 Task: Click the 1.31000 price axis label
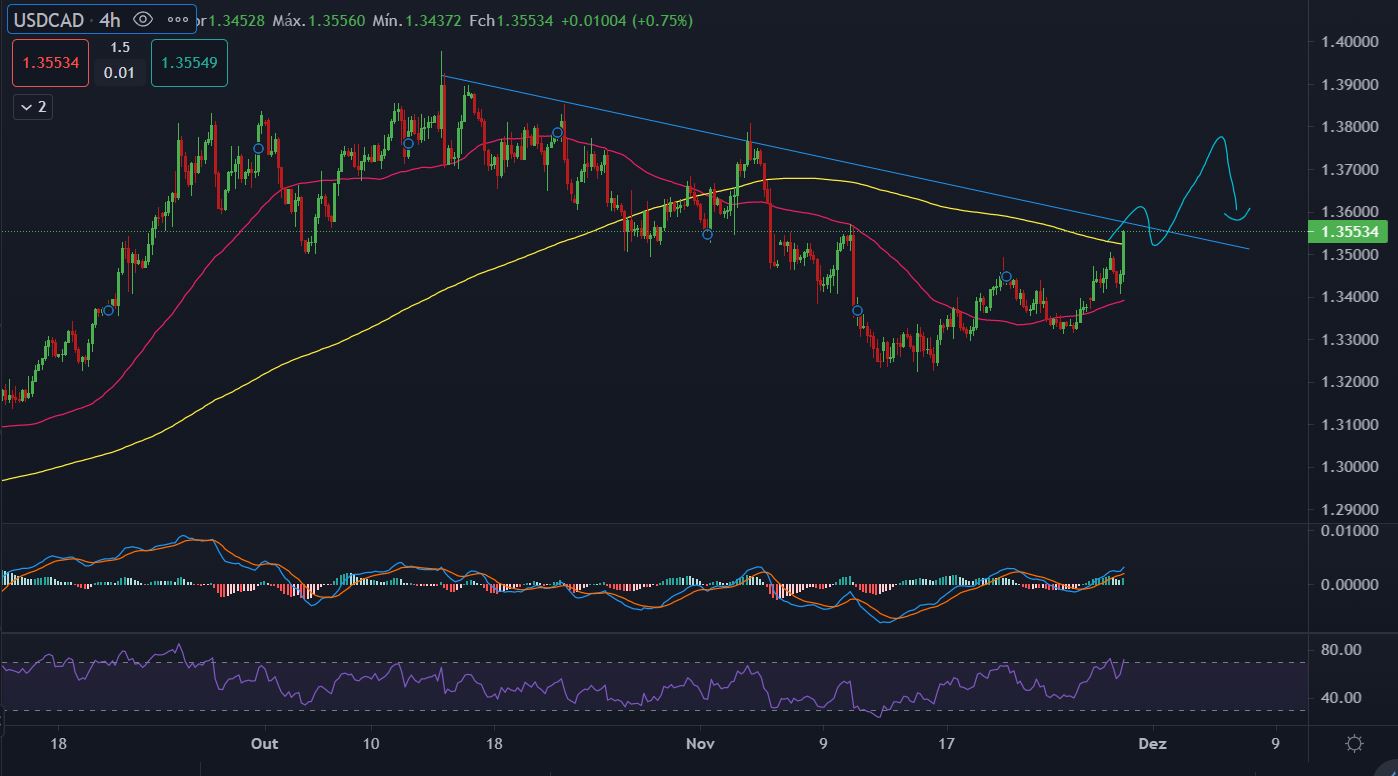click(1350, 424)
